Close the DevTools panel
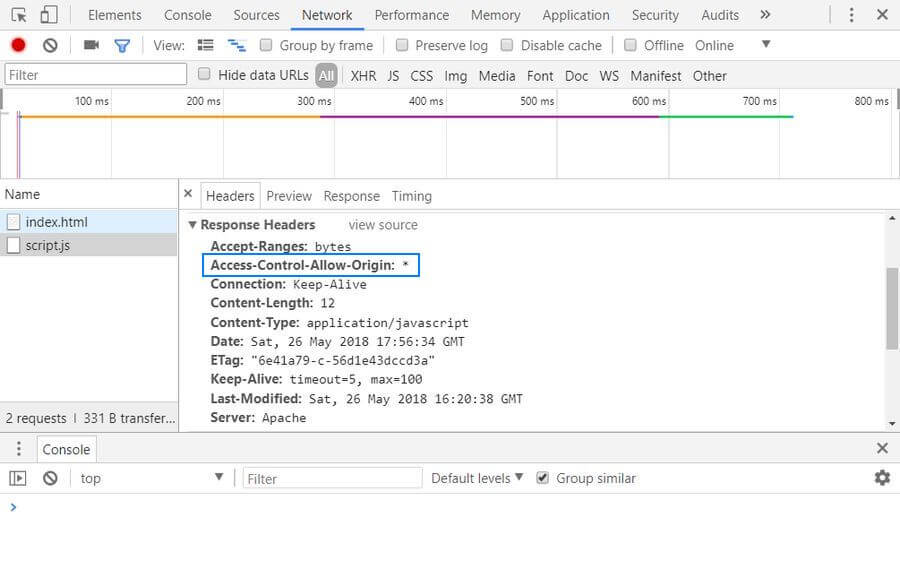The width and height of the screenshot is (900, 561). [882, 15]
